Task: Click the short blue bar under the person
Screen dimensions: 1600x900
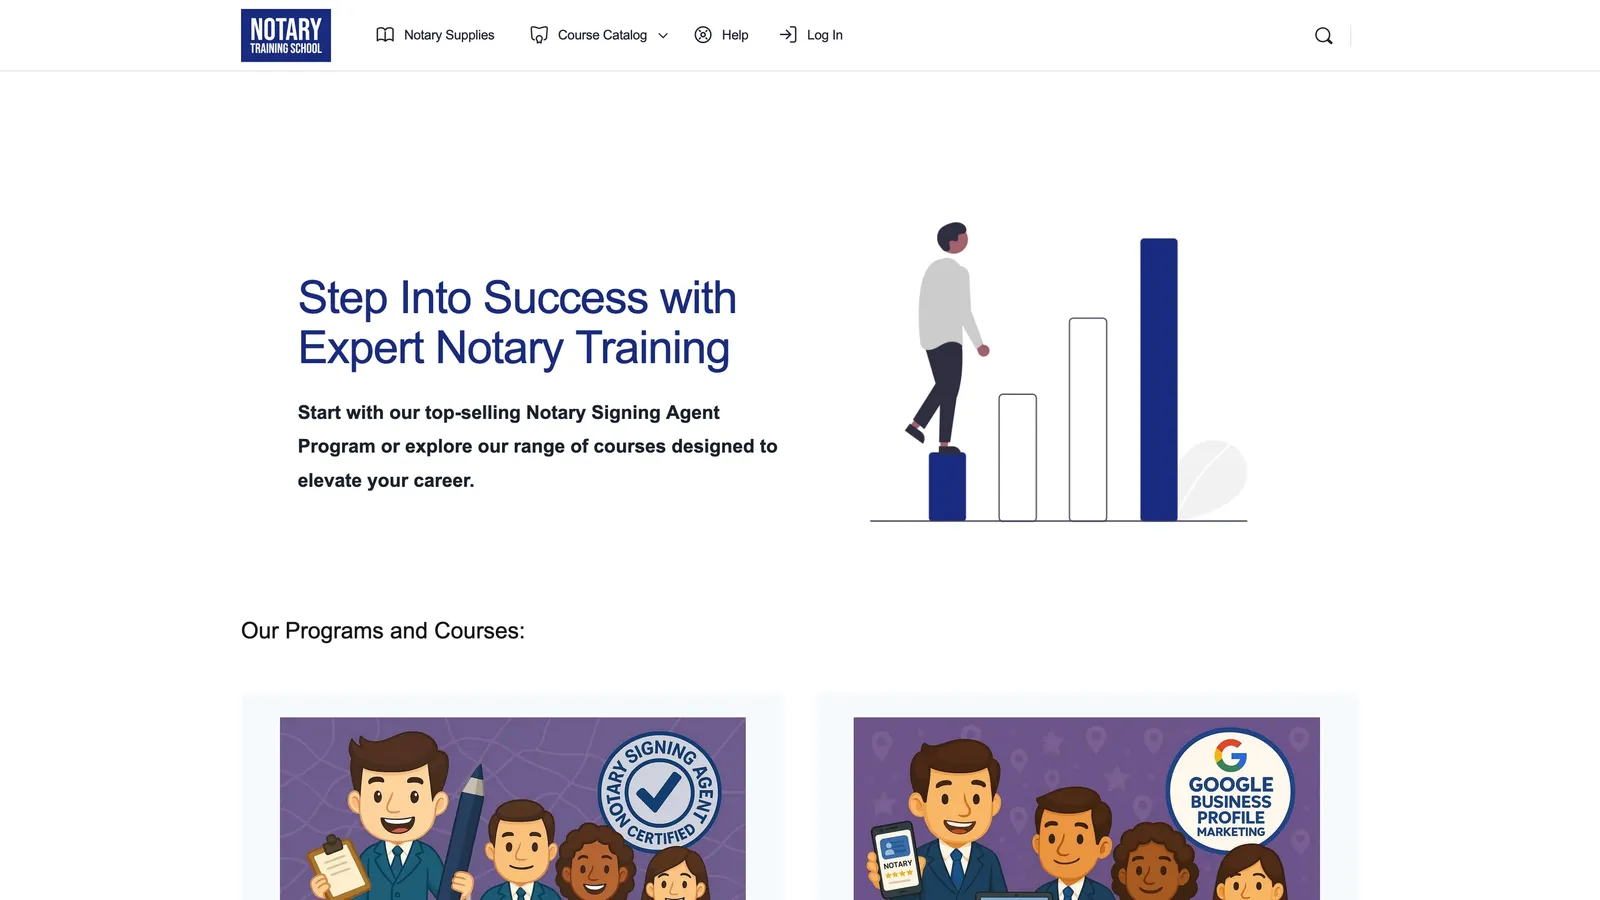Action: point(947,487)
